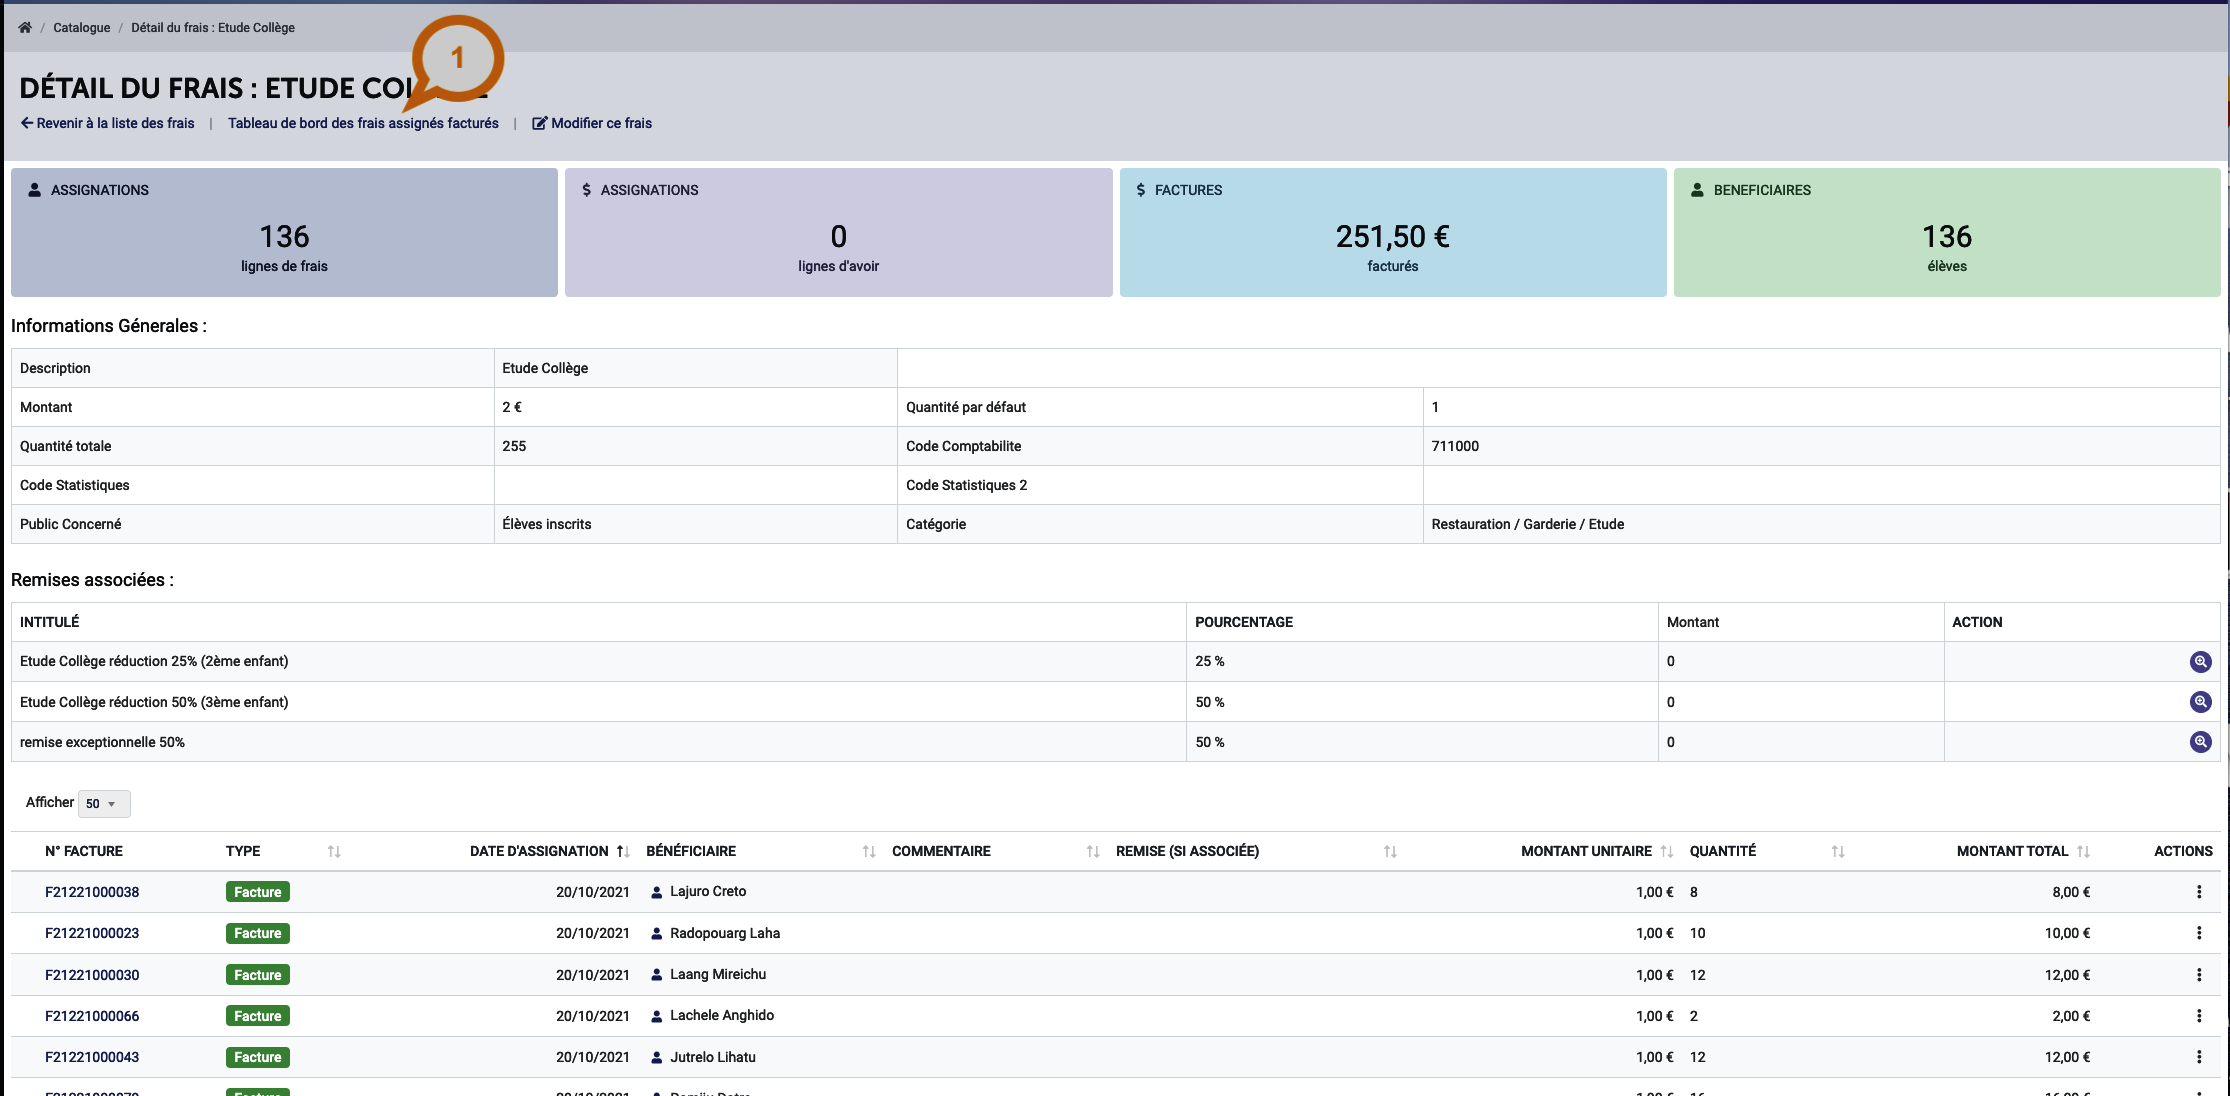Open actions menu for Jutrelo Lihatu row

pyautogui.click(x=2199, y=1057)
